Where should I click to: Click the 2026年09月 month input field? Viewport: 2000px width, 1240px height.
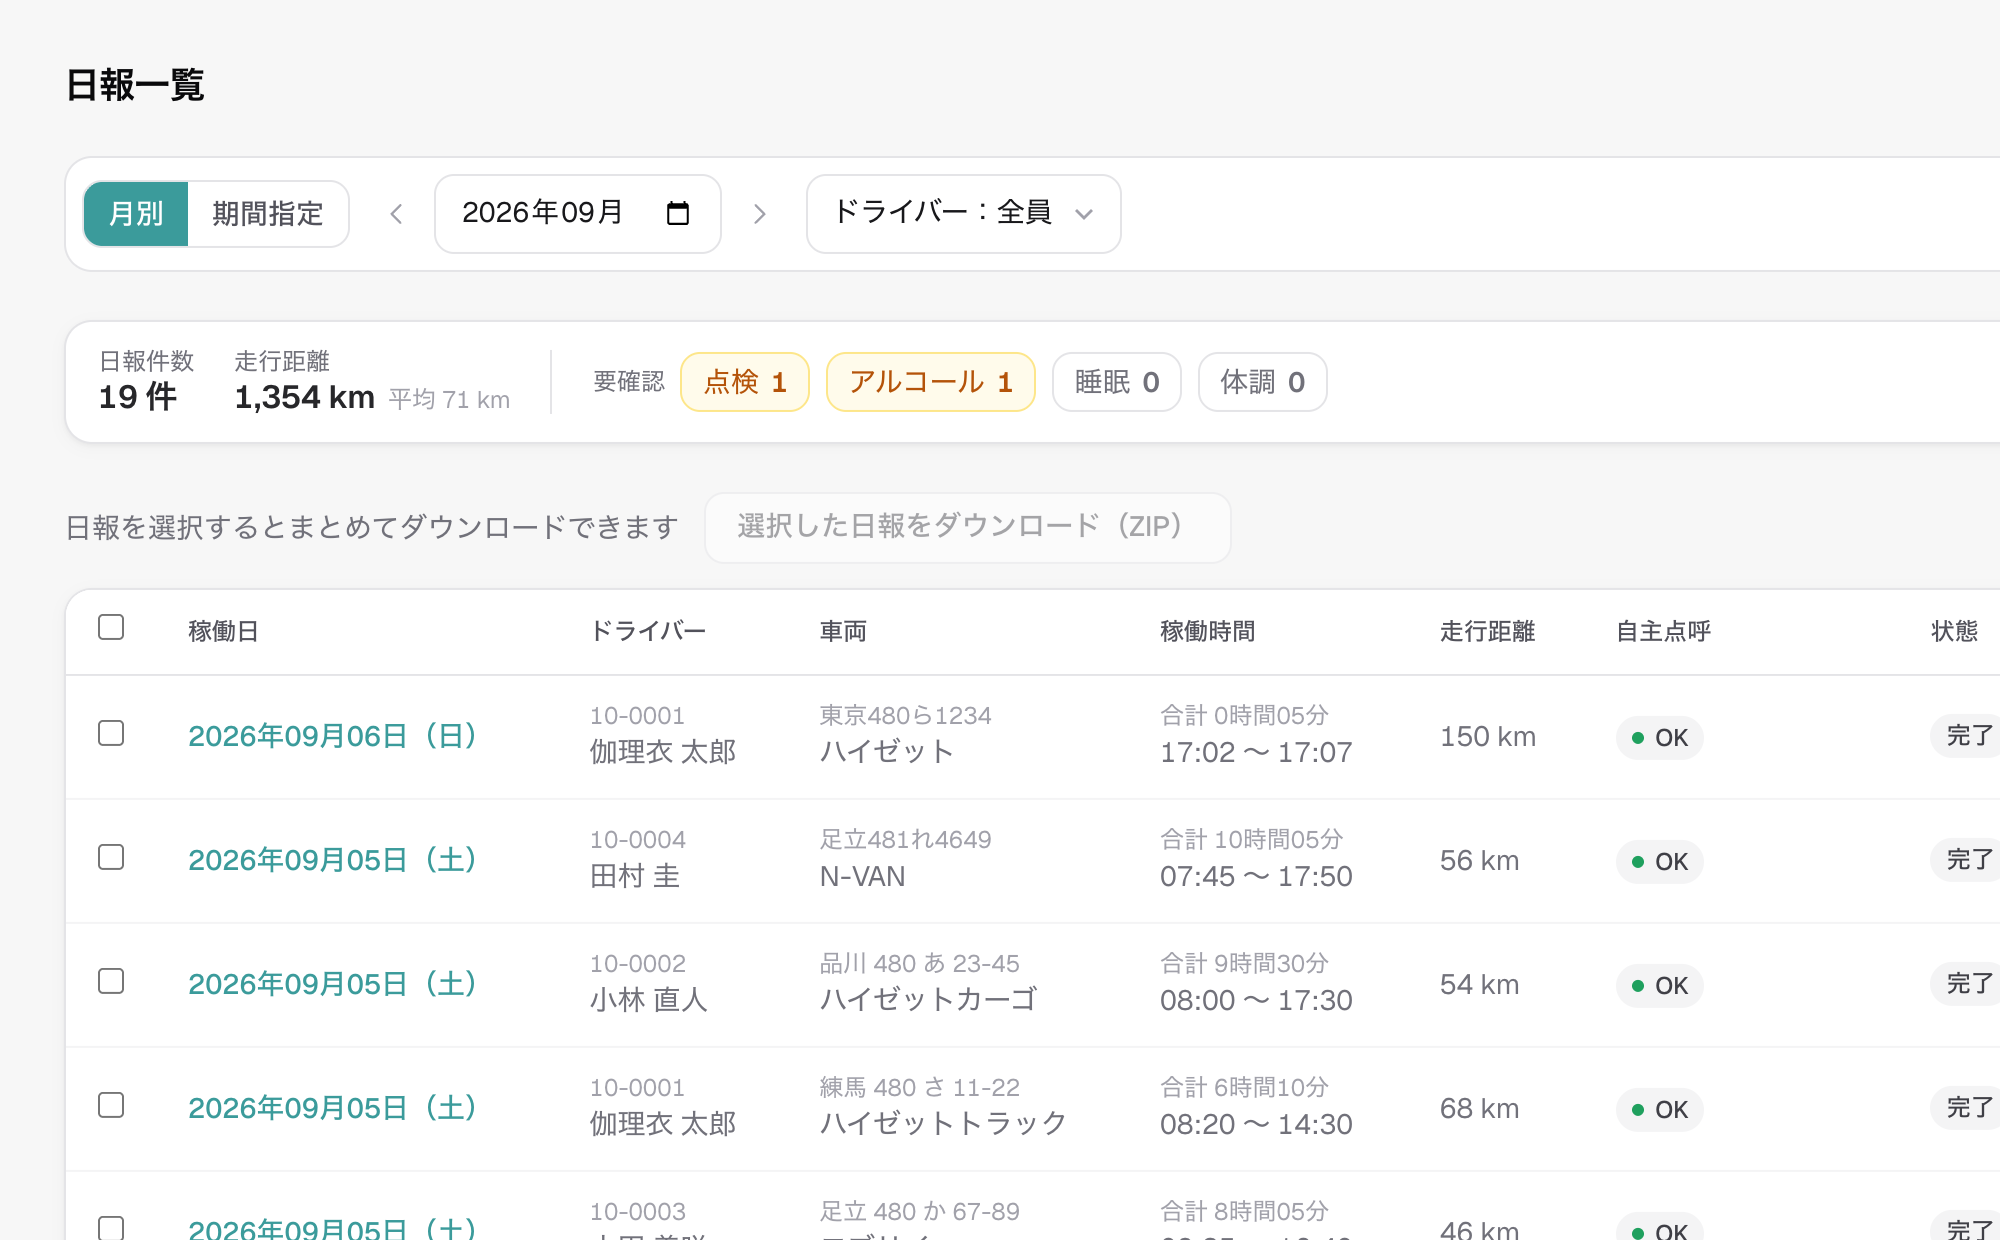click(578, 214)
